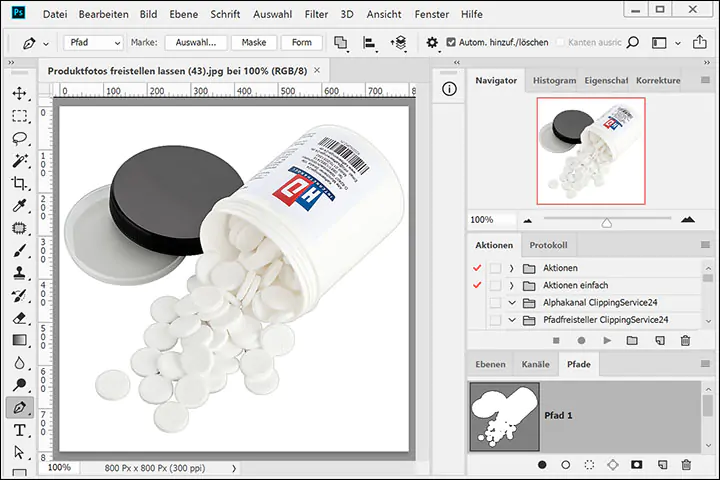Viewport: 720px width, 480px height.
Task: Open the Pfad mode dropdown
Action: (x=94, y=43)
